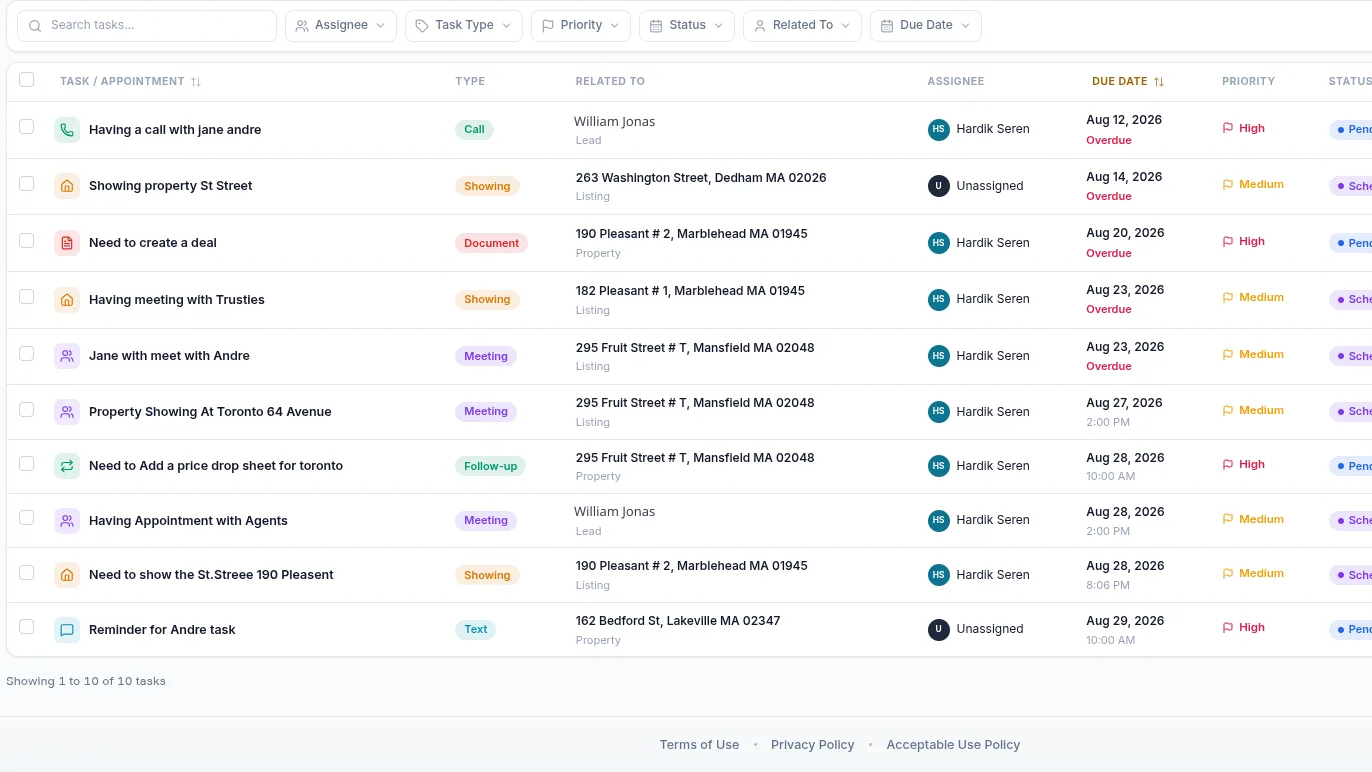Click the Text type badge

click(476, 629)
